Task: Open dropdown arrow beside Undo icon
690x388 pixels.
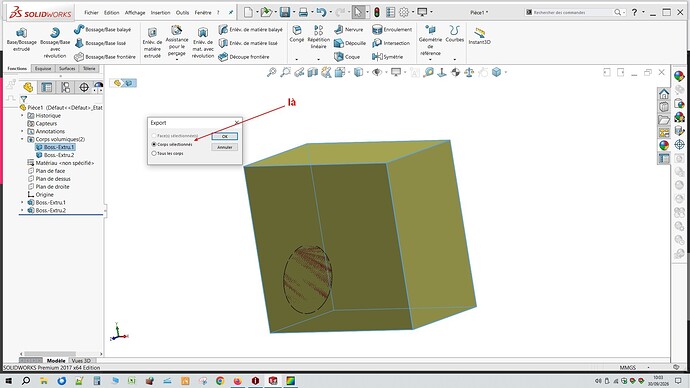Action: click(x=330, y=12)
